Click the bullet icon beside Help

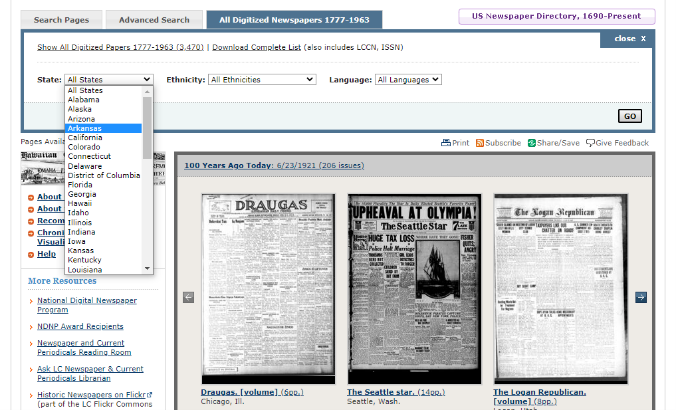click(x=31, y=255)
